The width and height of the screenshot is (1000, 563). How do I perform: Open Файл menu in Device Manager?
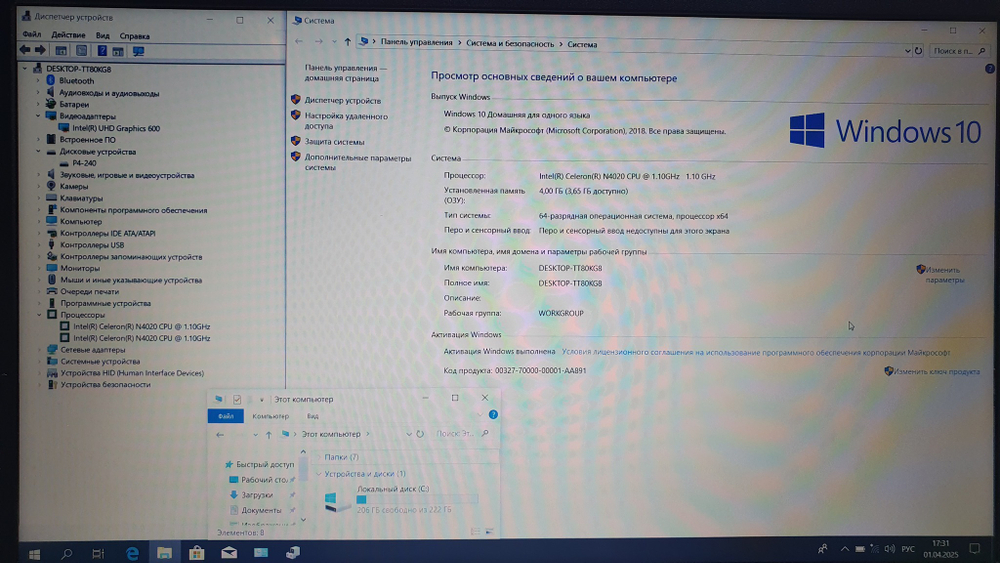(x=32, y=35)
